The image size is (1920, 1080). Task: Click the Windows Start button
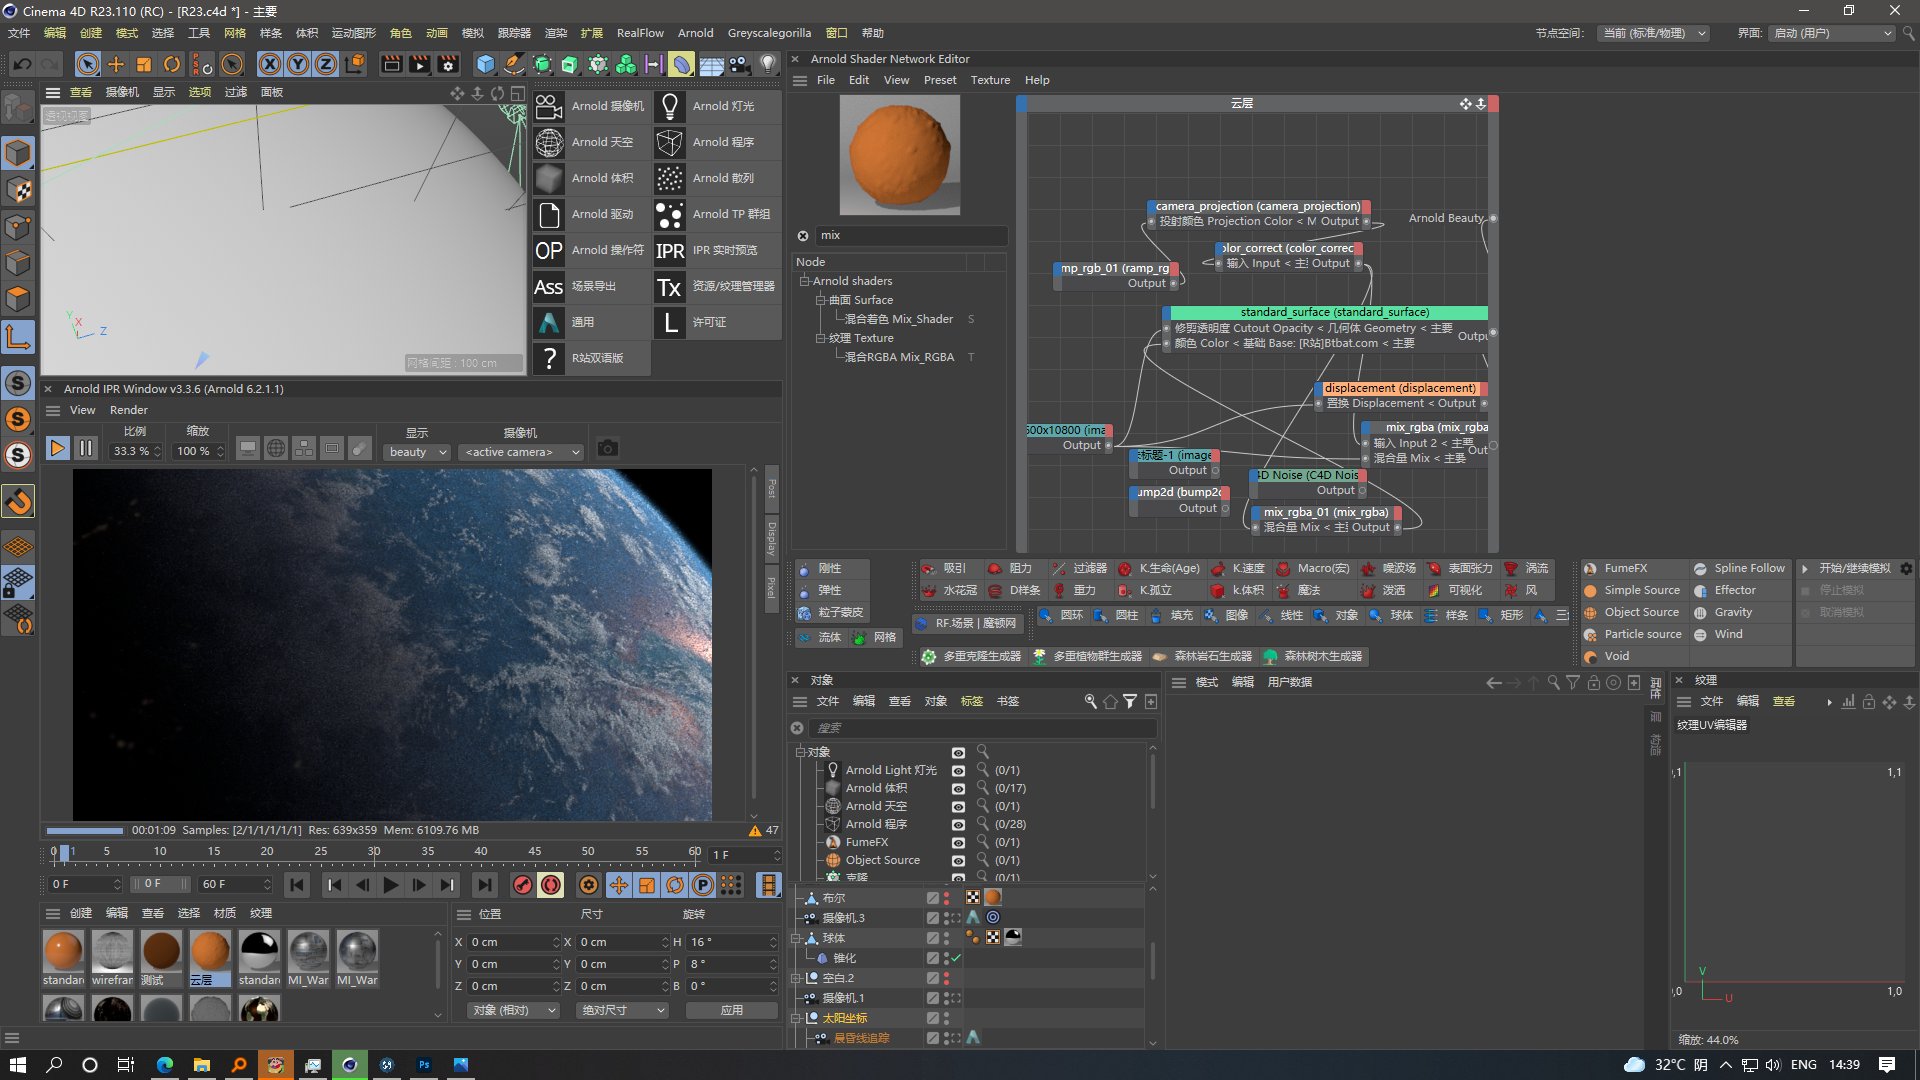point(17,1065)
